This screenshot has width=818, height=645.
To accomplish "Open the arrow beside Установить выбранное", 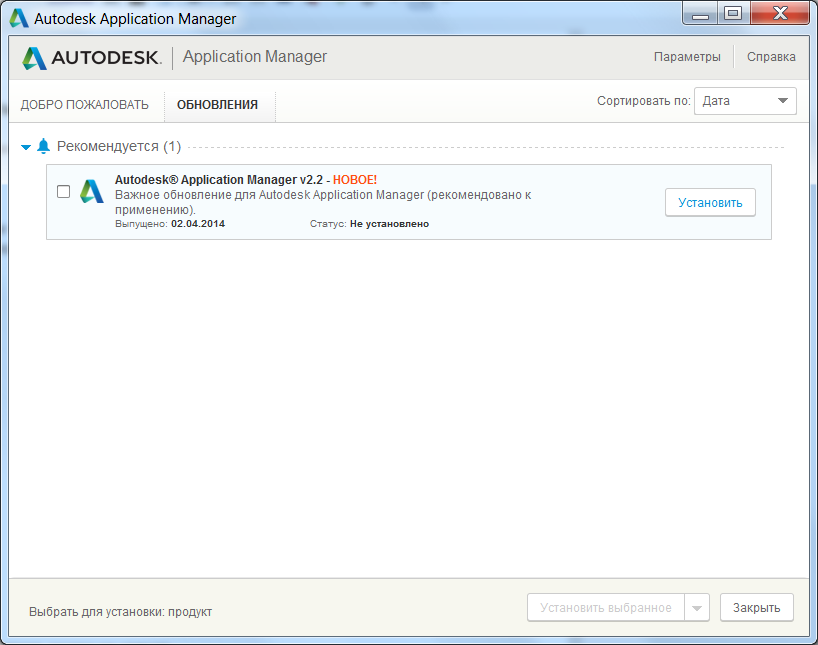I will coord(697,608).
